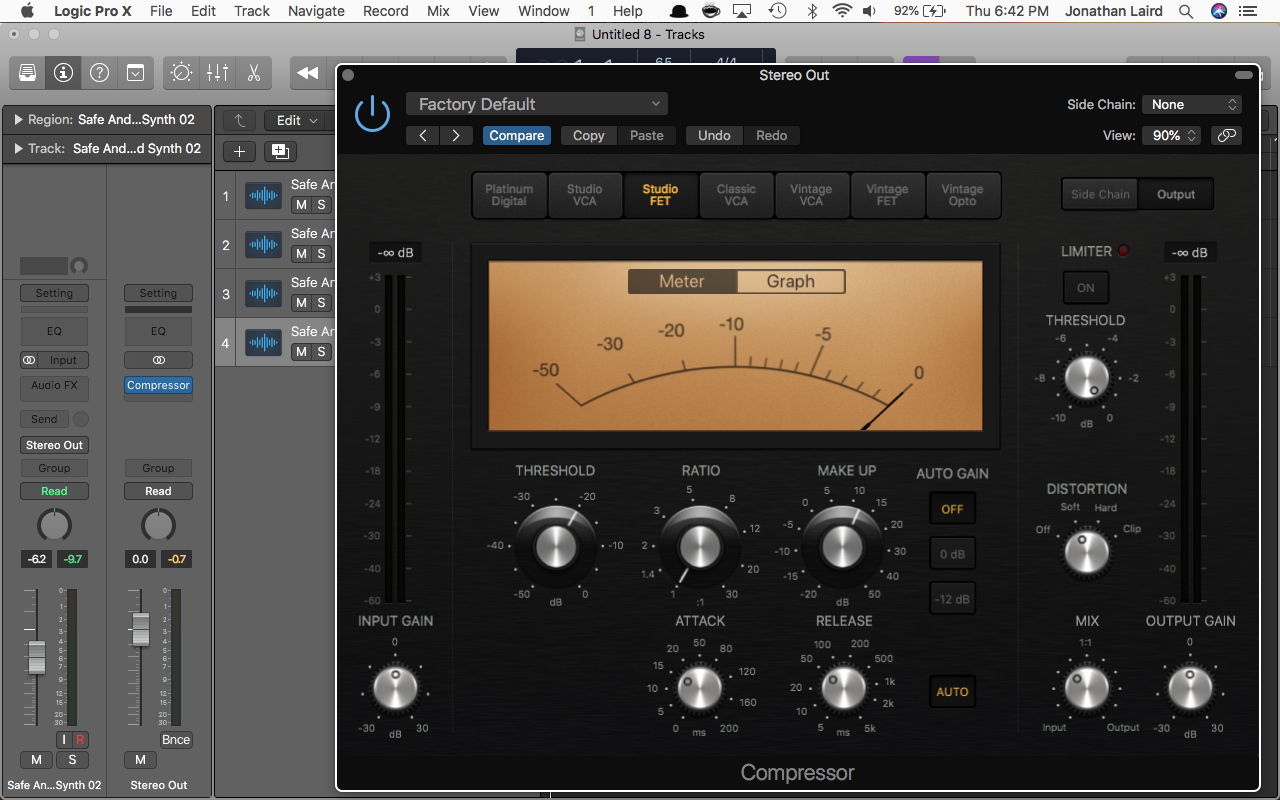The image size is (1280, 800).
Task: Open the scissors Editors icon
Action: click(253, 73)
